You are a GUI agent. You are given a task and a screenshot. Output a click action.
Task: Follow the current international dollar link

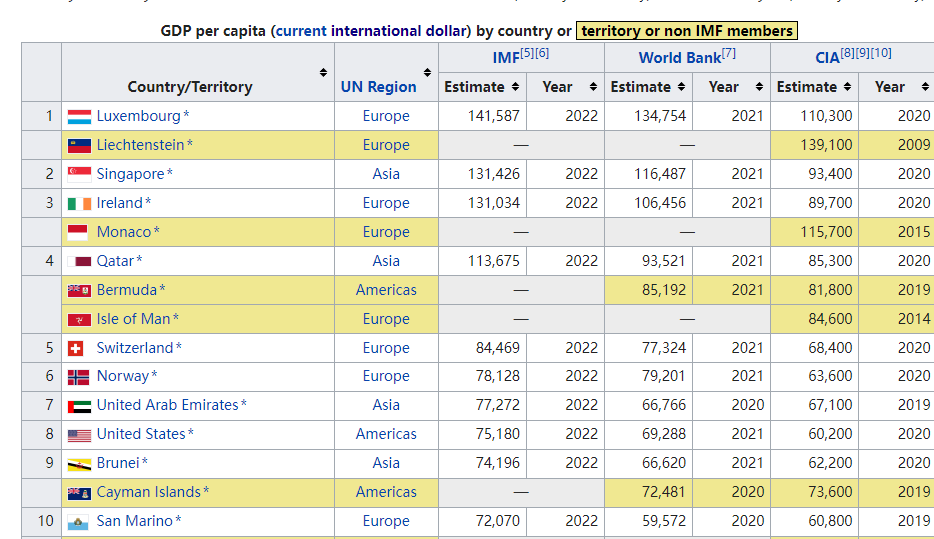tap(372, 31)
